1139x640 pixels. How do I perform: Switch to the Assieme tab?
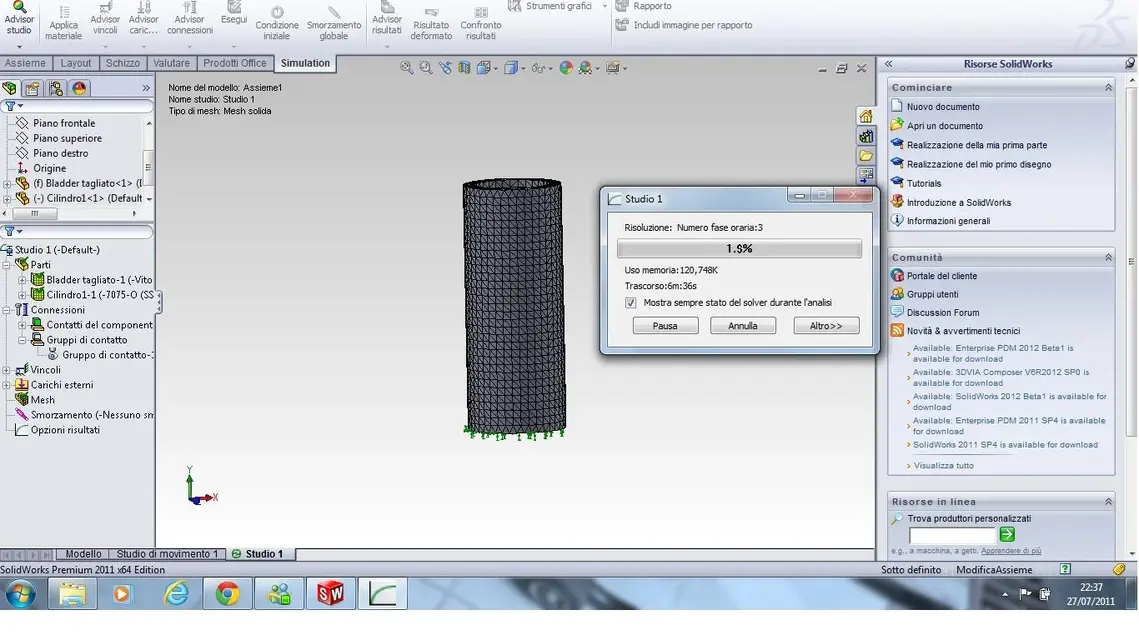pos(25,63)
